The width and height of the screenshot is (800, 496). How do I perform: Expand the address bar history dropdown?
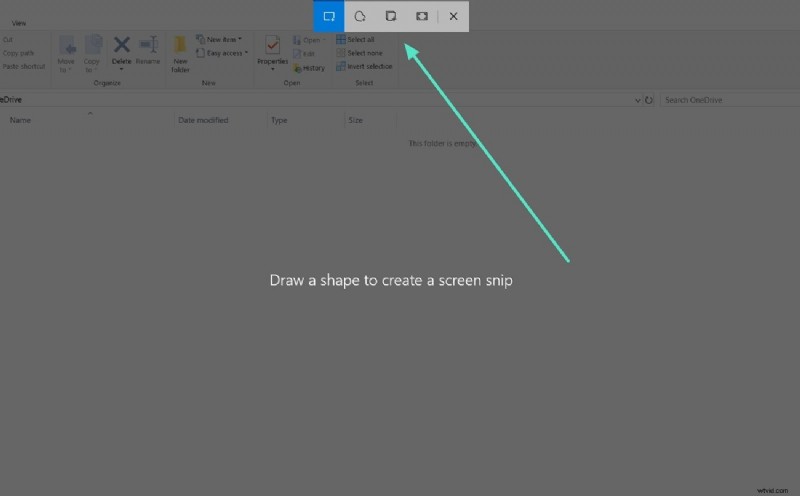click(x=637, y=100)
